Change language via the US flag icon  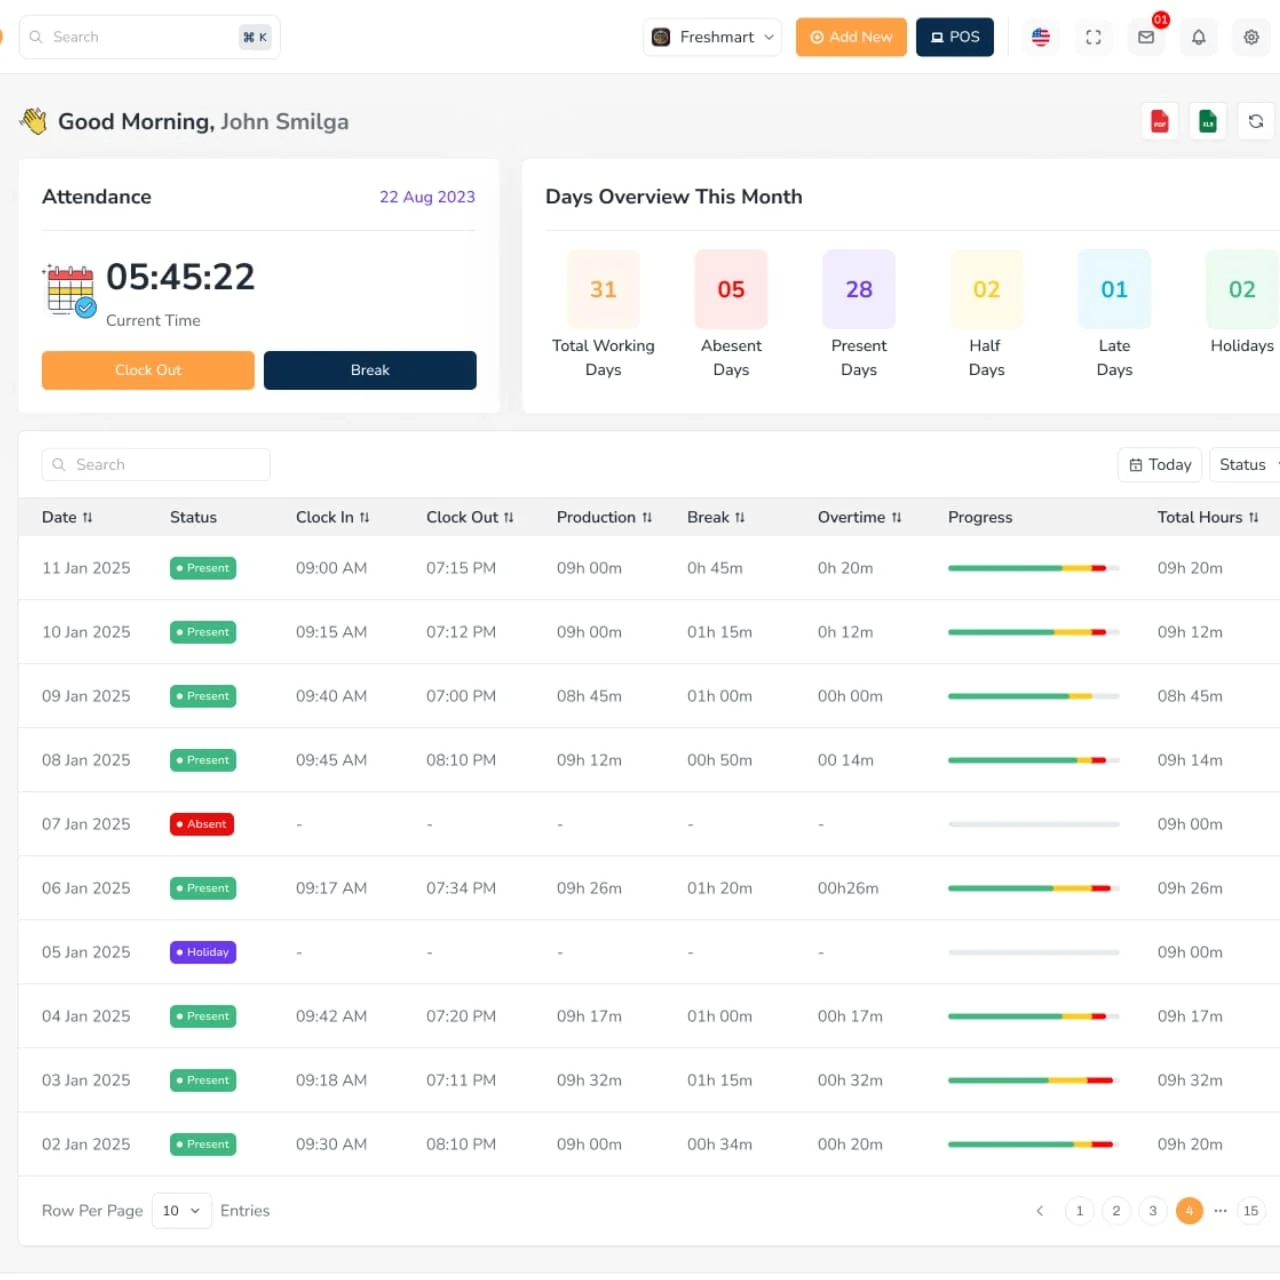click(x=1040, y=37)
